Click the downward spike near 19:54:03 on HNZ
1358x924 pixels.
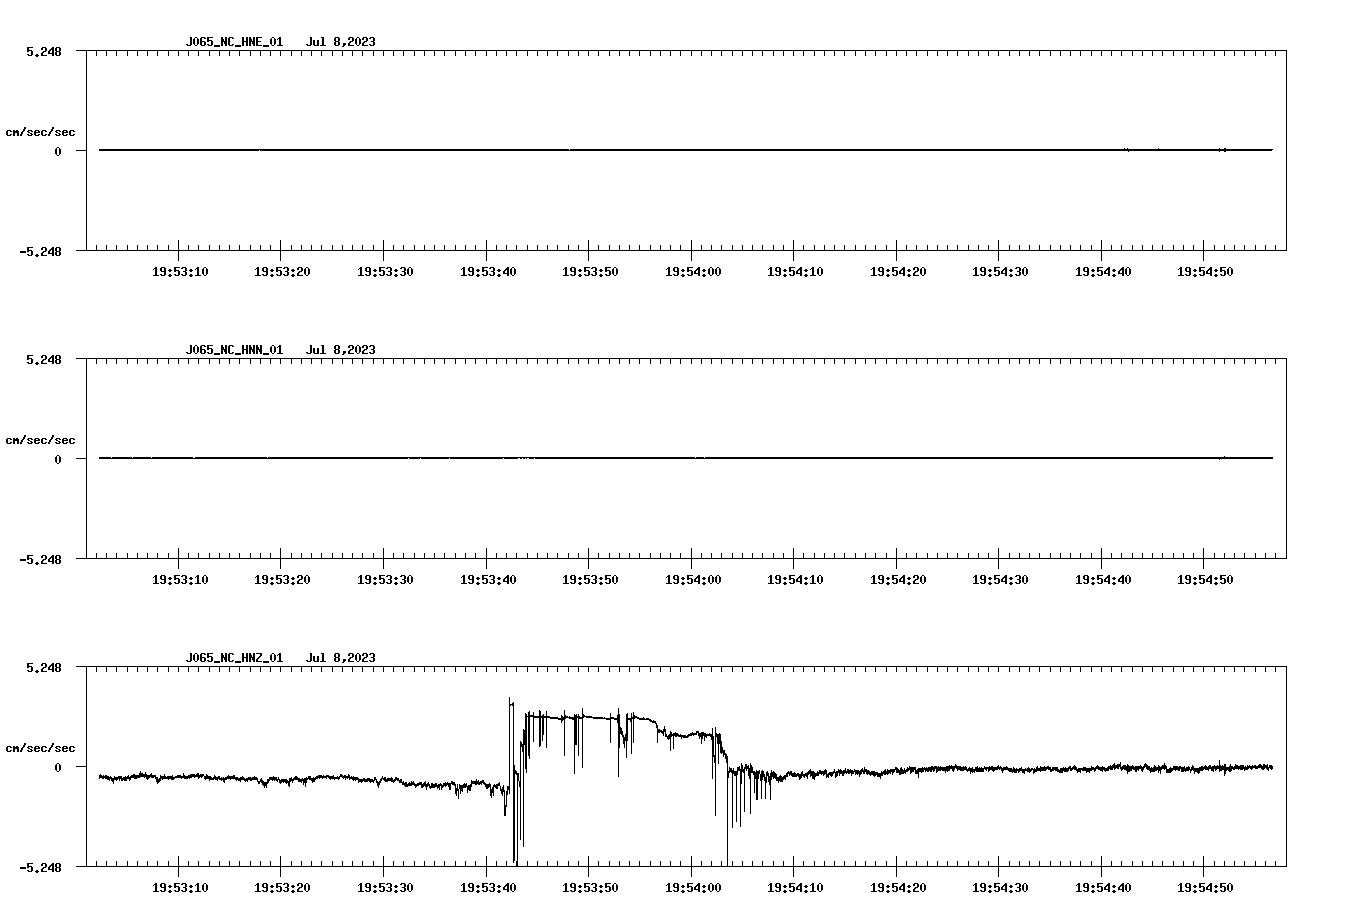(x=728, y=820)
